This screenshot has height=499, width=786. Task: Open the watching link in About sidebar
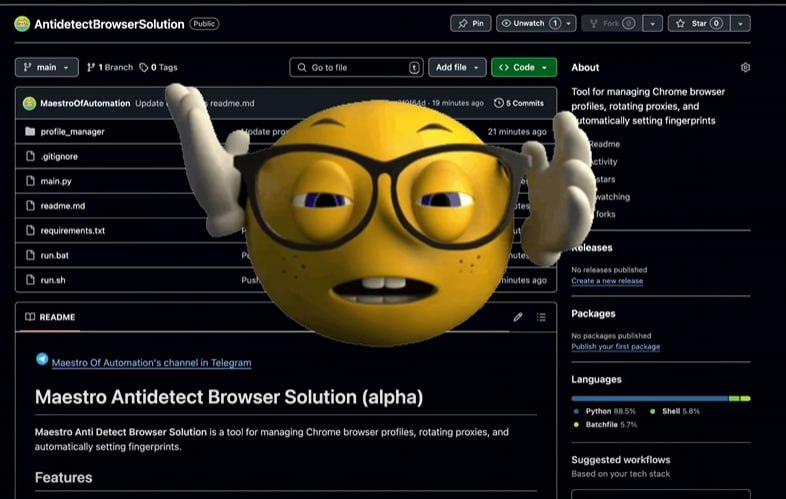tap(612, 197)
